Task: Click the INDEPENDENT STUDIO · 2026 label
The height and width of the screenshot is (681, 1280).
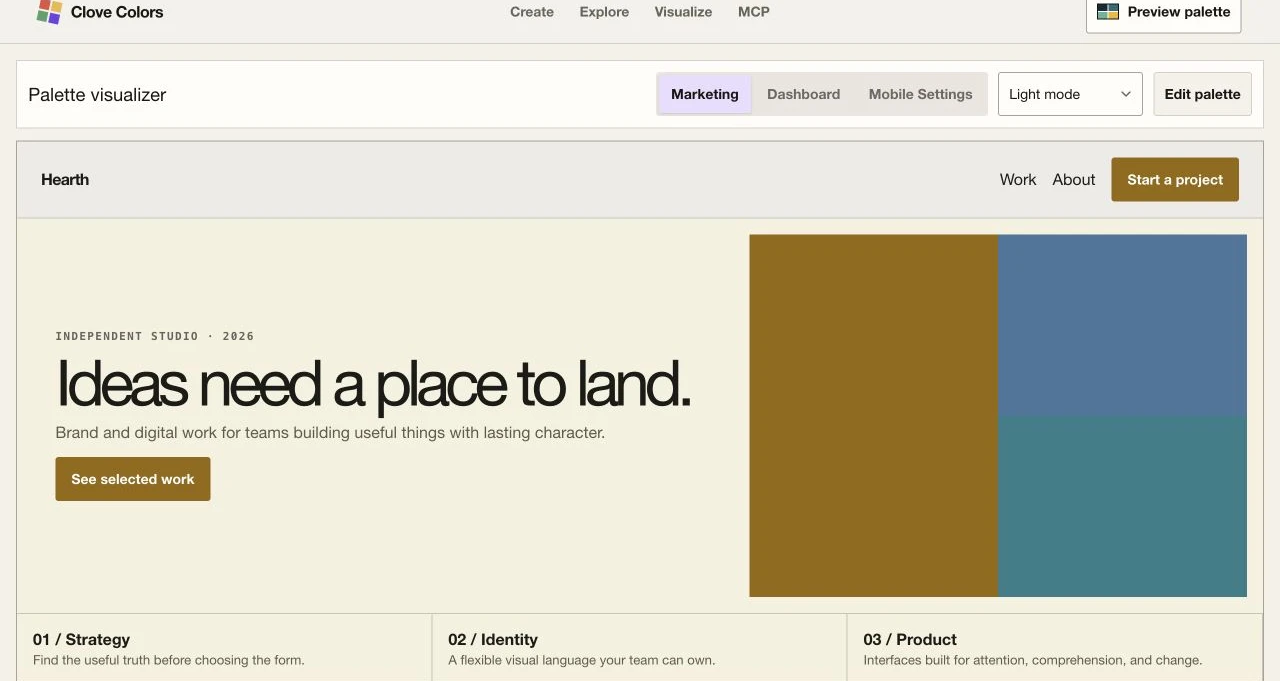Action: 155,336
